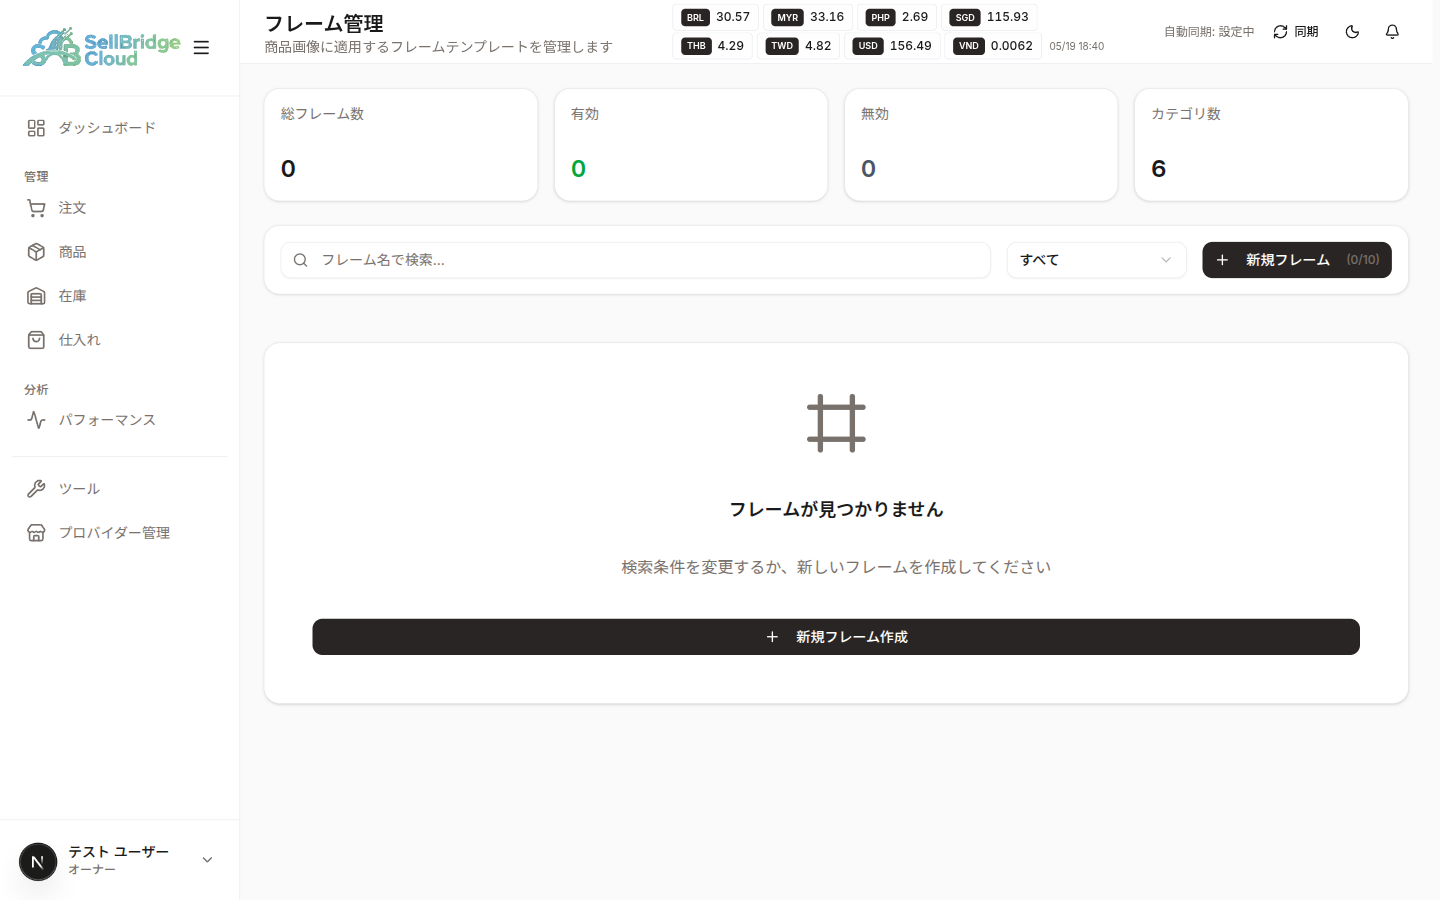Image resolution: width=1440 pixels, height=900 pixels.
Task: Open ツール from the sidebar
Action: (120, 489)
